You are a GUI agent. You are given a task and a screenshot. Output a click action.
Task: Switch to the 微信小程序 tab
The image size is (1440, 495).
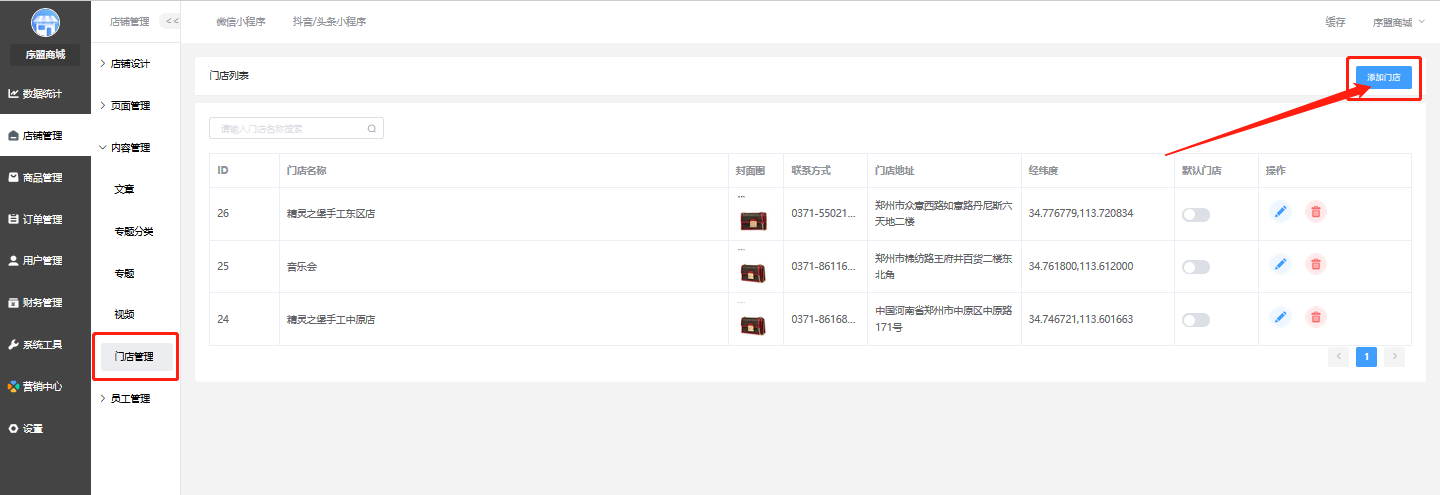241,22
